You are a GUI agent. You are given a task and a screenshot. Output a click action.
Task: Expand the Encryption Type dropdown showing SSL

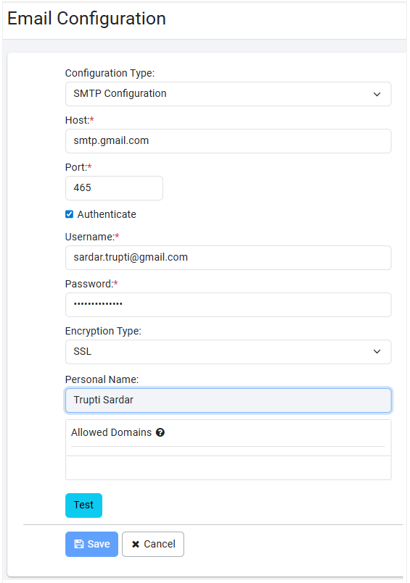pyautogui.click(x=228, y=352)
